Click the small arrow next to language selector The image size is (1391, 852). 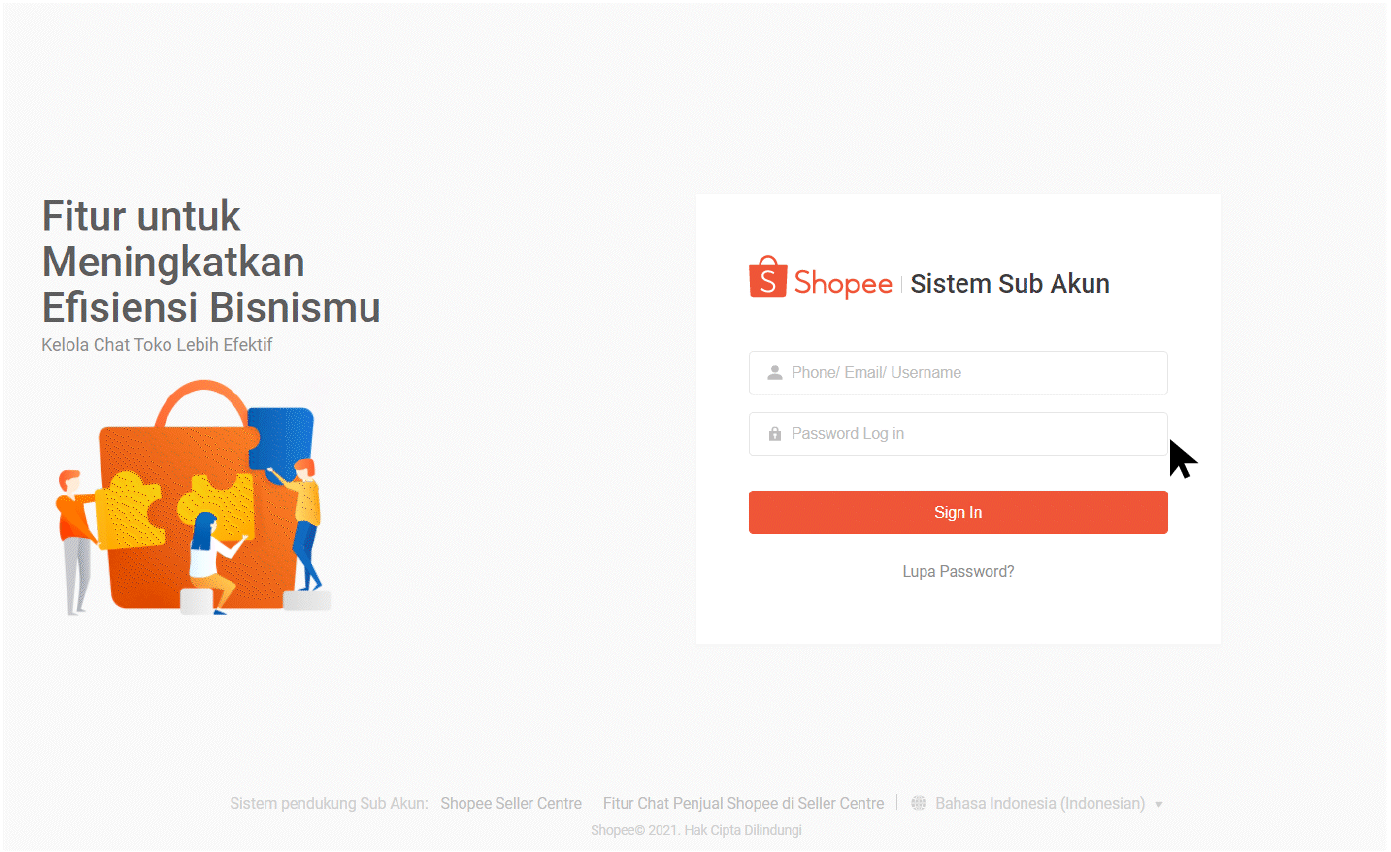point(1159,805)
